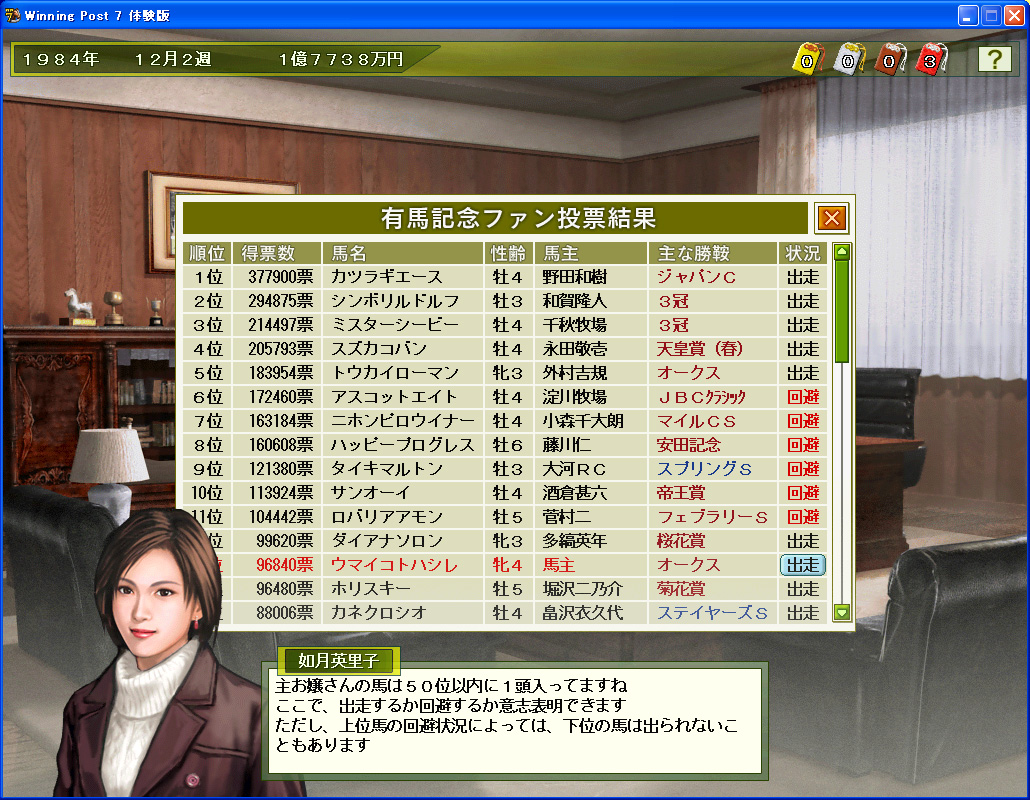Close the 有馬記念ファン投票結果 dialog with the orange X
Viewport: 1030px width, 800px height.
tap(832, 218)
